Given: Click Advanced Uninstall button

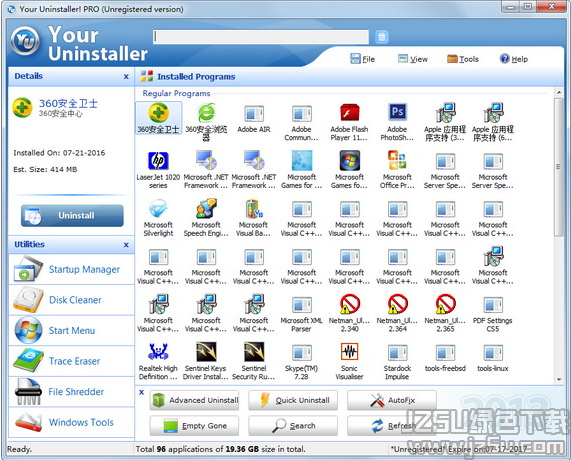Looking at the screenshot, I should point(194,400).
